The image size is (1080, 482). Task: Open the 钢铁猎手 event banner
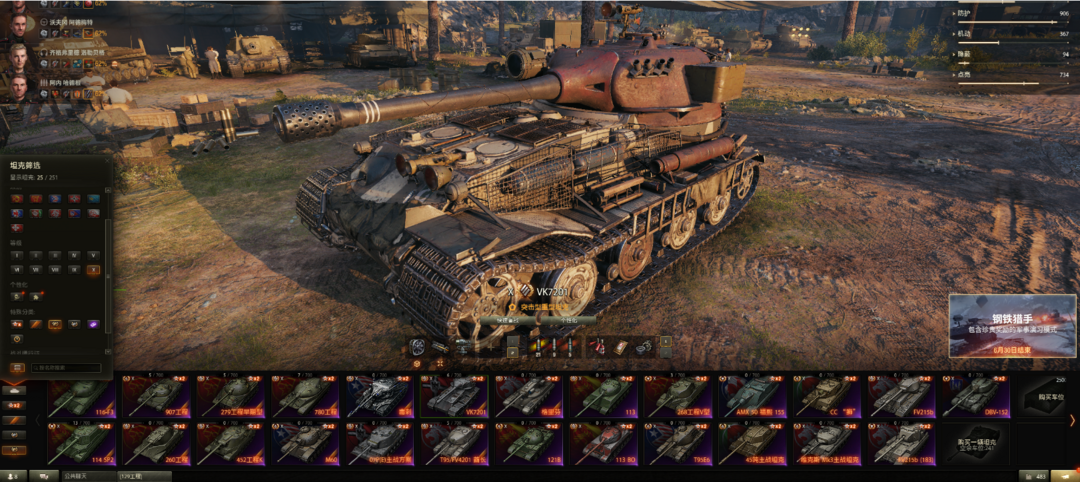(x=1012, y=326)
